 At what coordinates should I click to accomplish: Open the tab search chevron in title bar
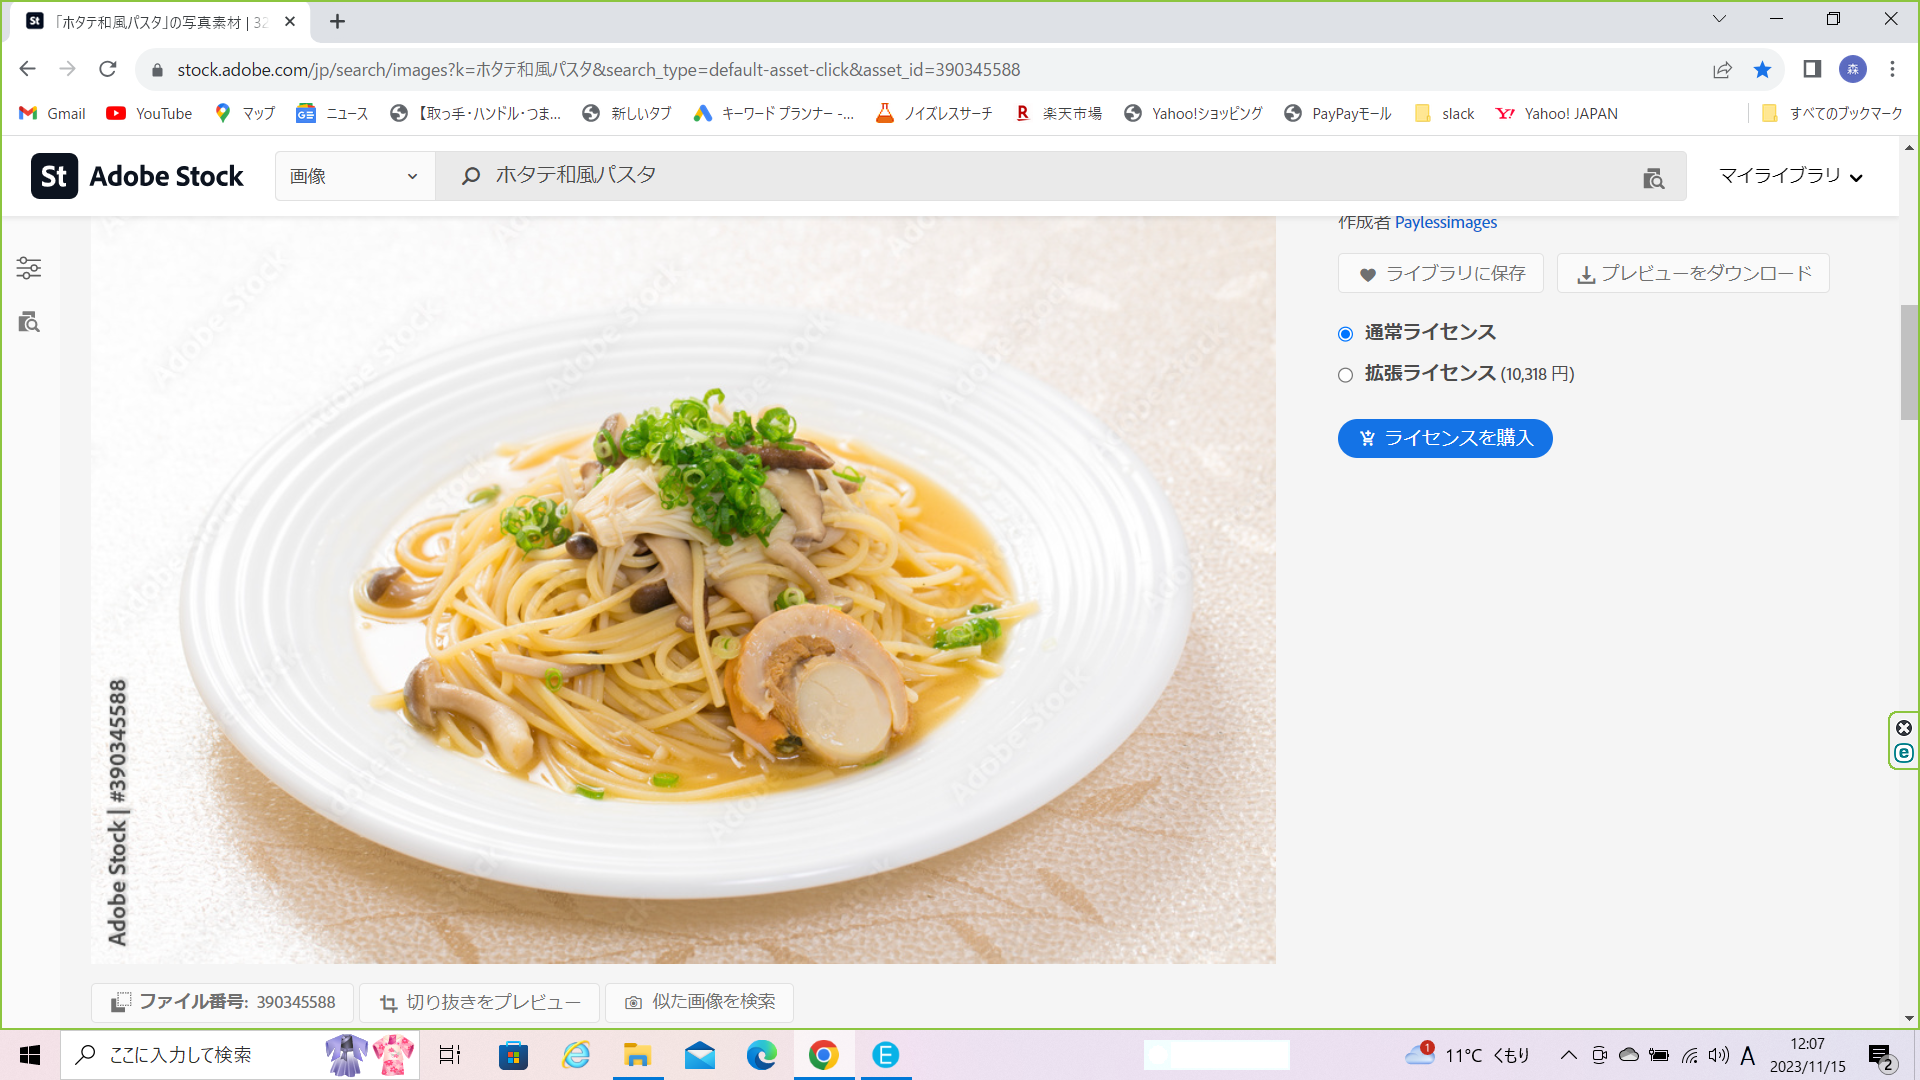(1719, 19)
